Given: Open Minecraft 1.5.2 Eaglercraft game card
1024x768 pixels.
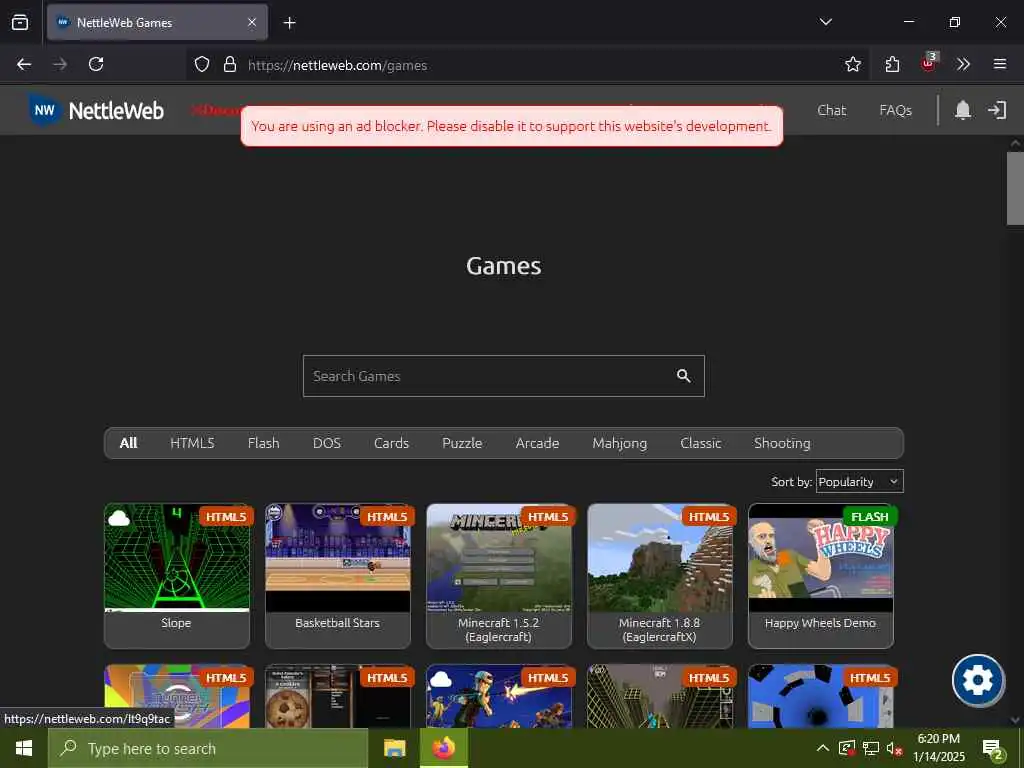Looking at the screenshot, I should pos(498,575).
